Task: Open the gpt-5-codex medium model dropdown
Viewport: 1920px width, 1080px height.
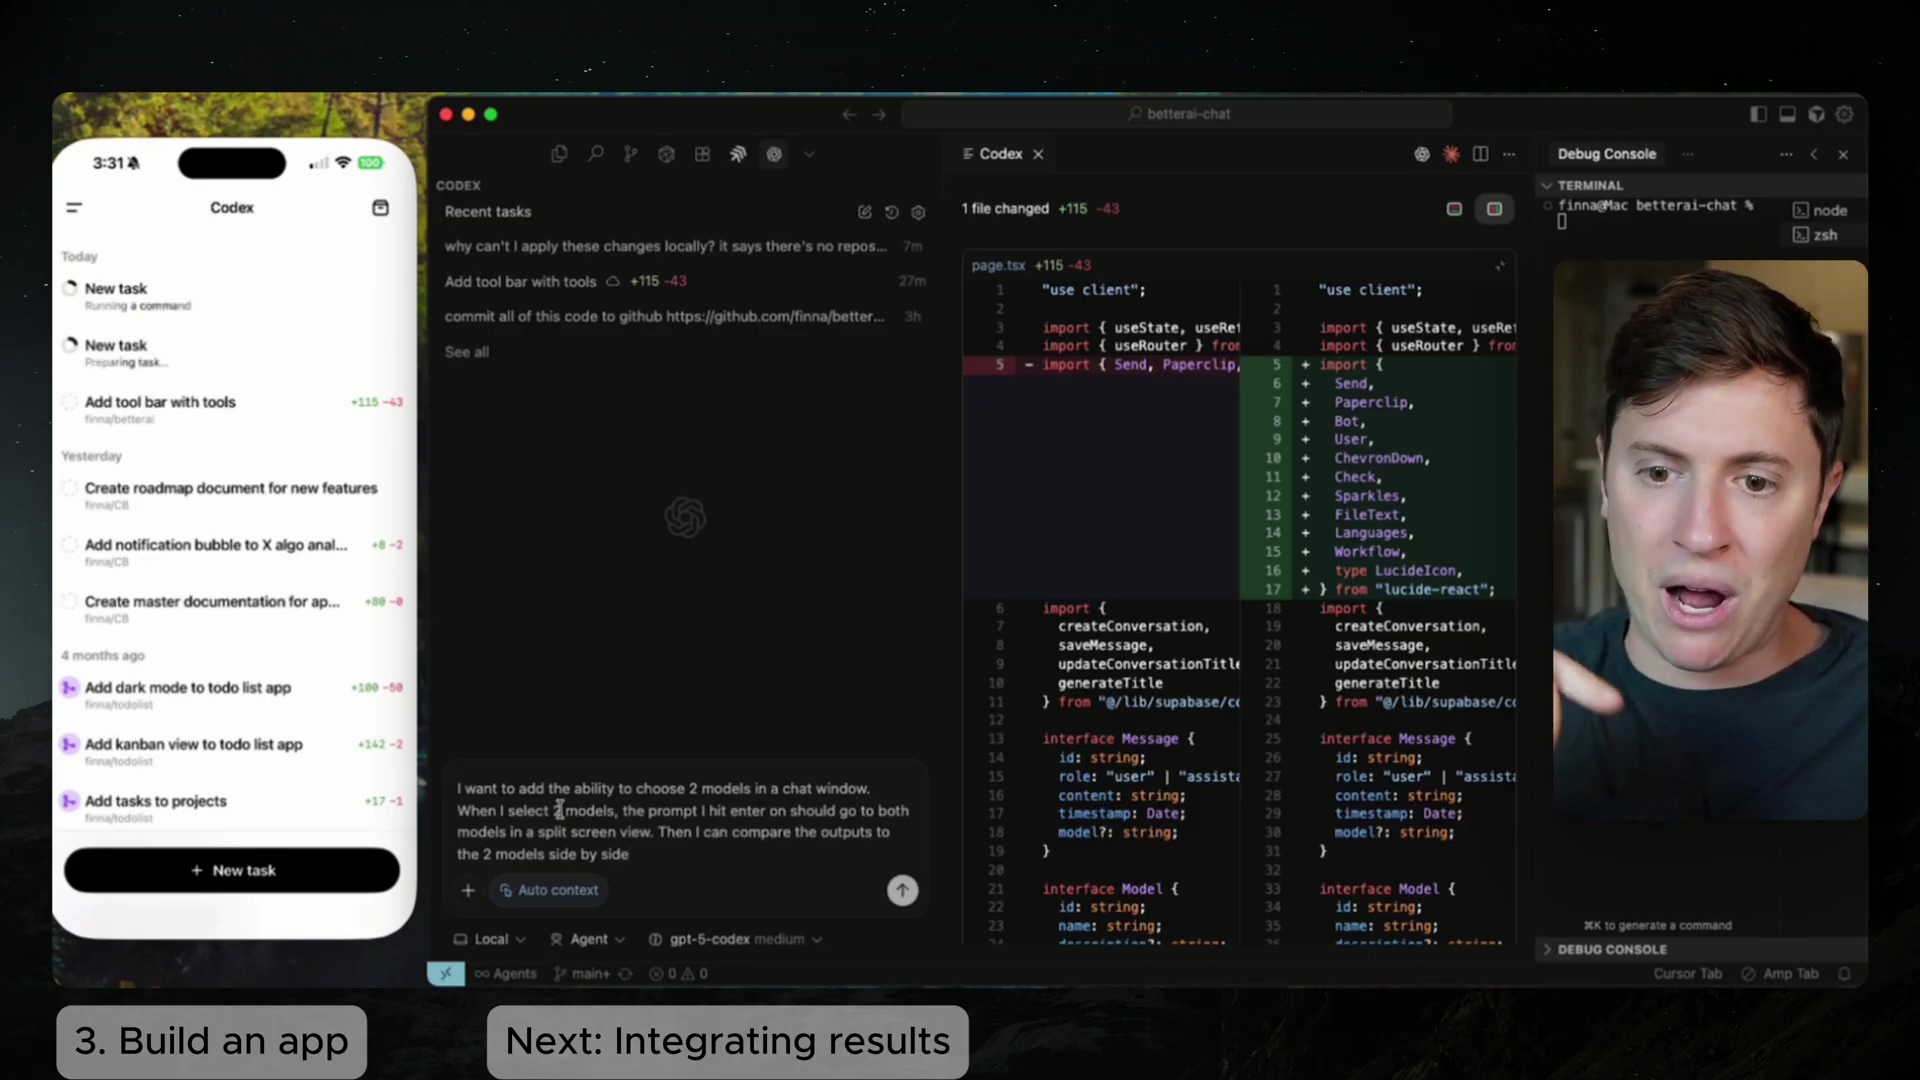Action: (x=735, y=939)
